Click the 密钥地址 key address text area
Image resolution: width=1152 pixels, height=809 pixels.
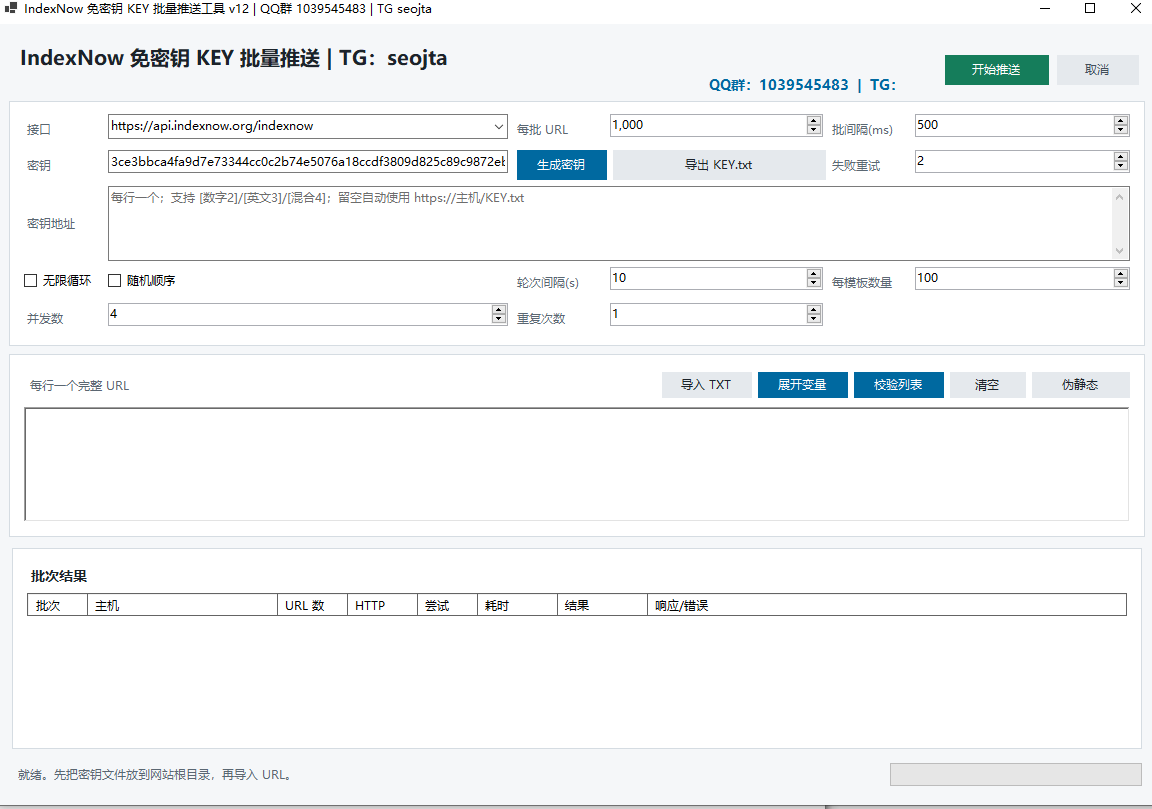(610, 223)
